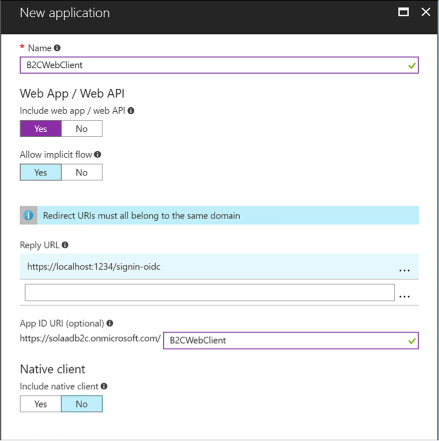The width and height of the screenshot is (439, 441).
Task: Click the B2CWebClient Name input field
Action: point(219,65)
